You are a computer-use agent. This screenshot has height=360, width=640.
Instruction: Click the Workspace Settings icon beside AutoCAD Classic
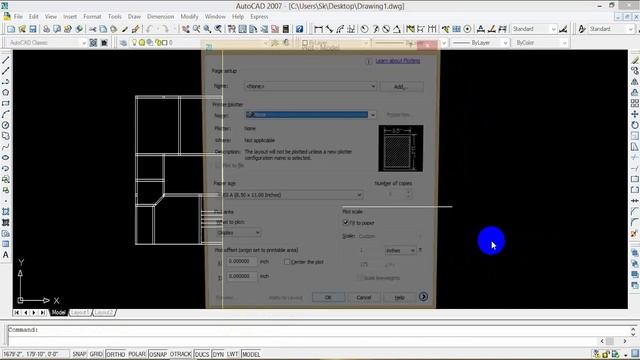click(93, 42)
